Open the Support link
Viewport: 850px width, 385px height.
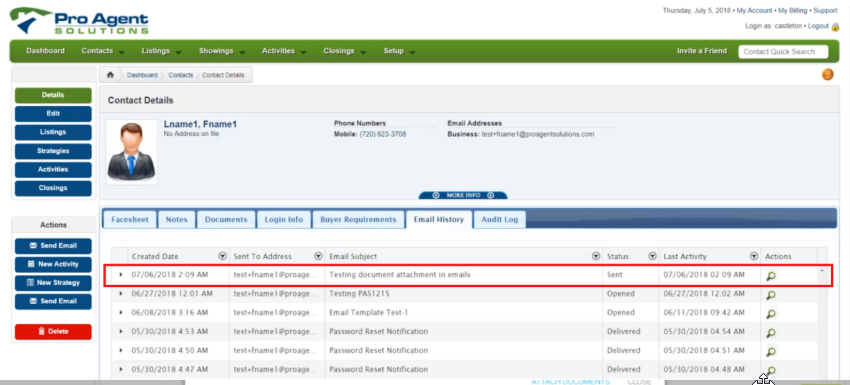(x=825, y=11)
